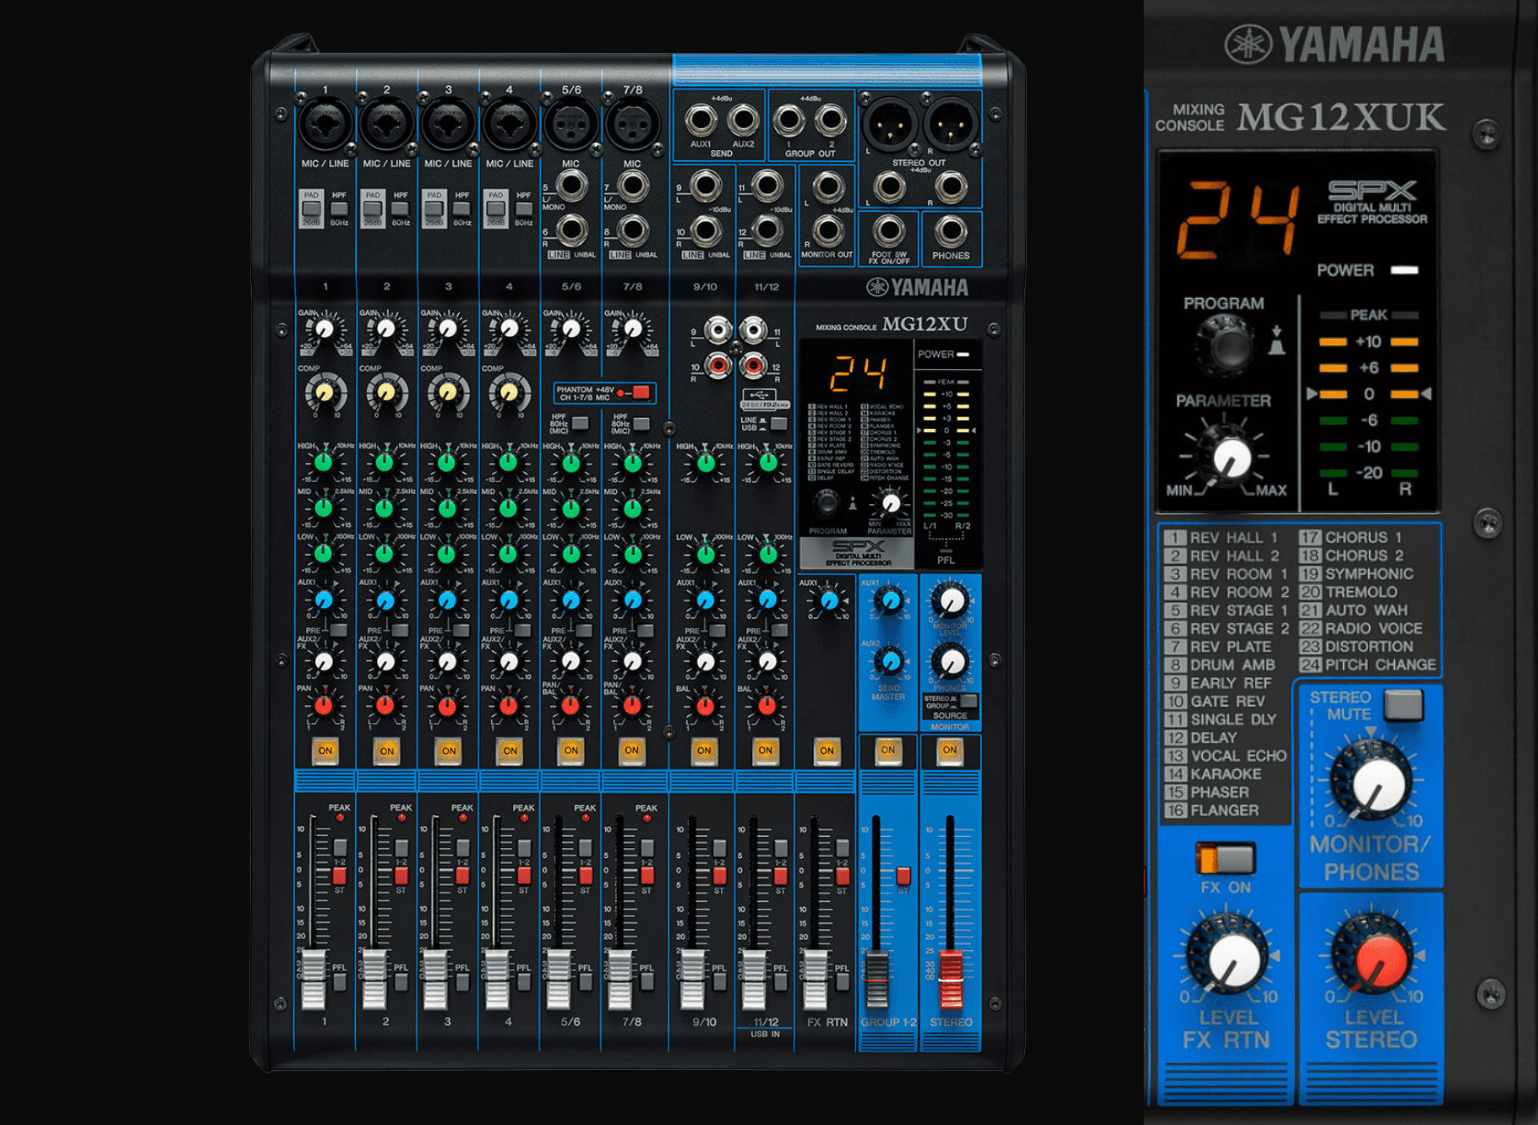Click 'PITCH CHANGE' in the effect list
The height and width of the screenshot is (1125, 1538).
pyautogui.click(x=1381, y=665)
